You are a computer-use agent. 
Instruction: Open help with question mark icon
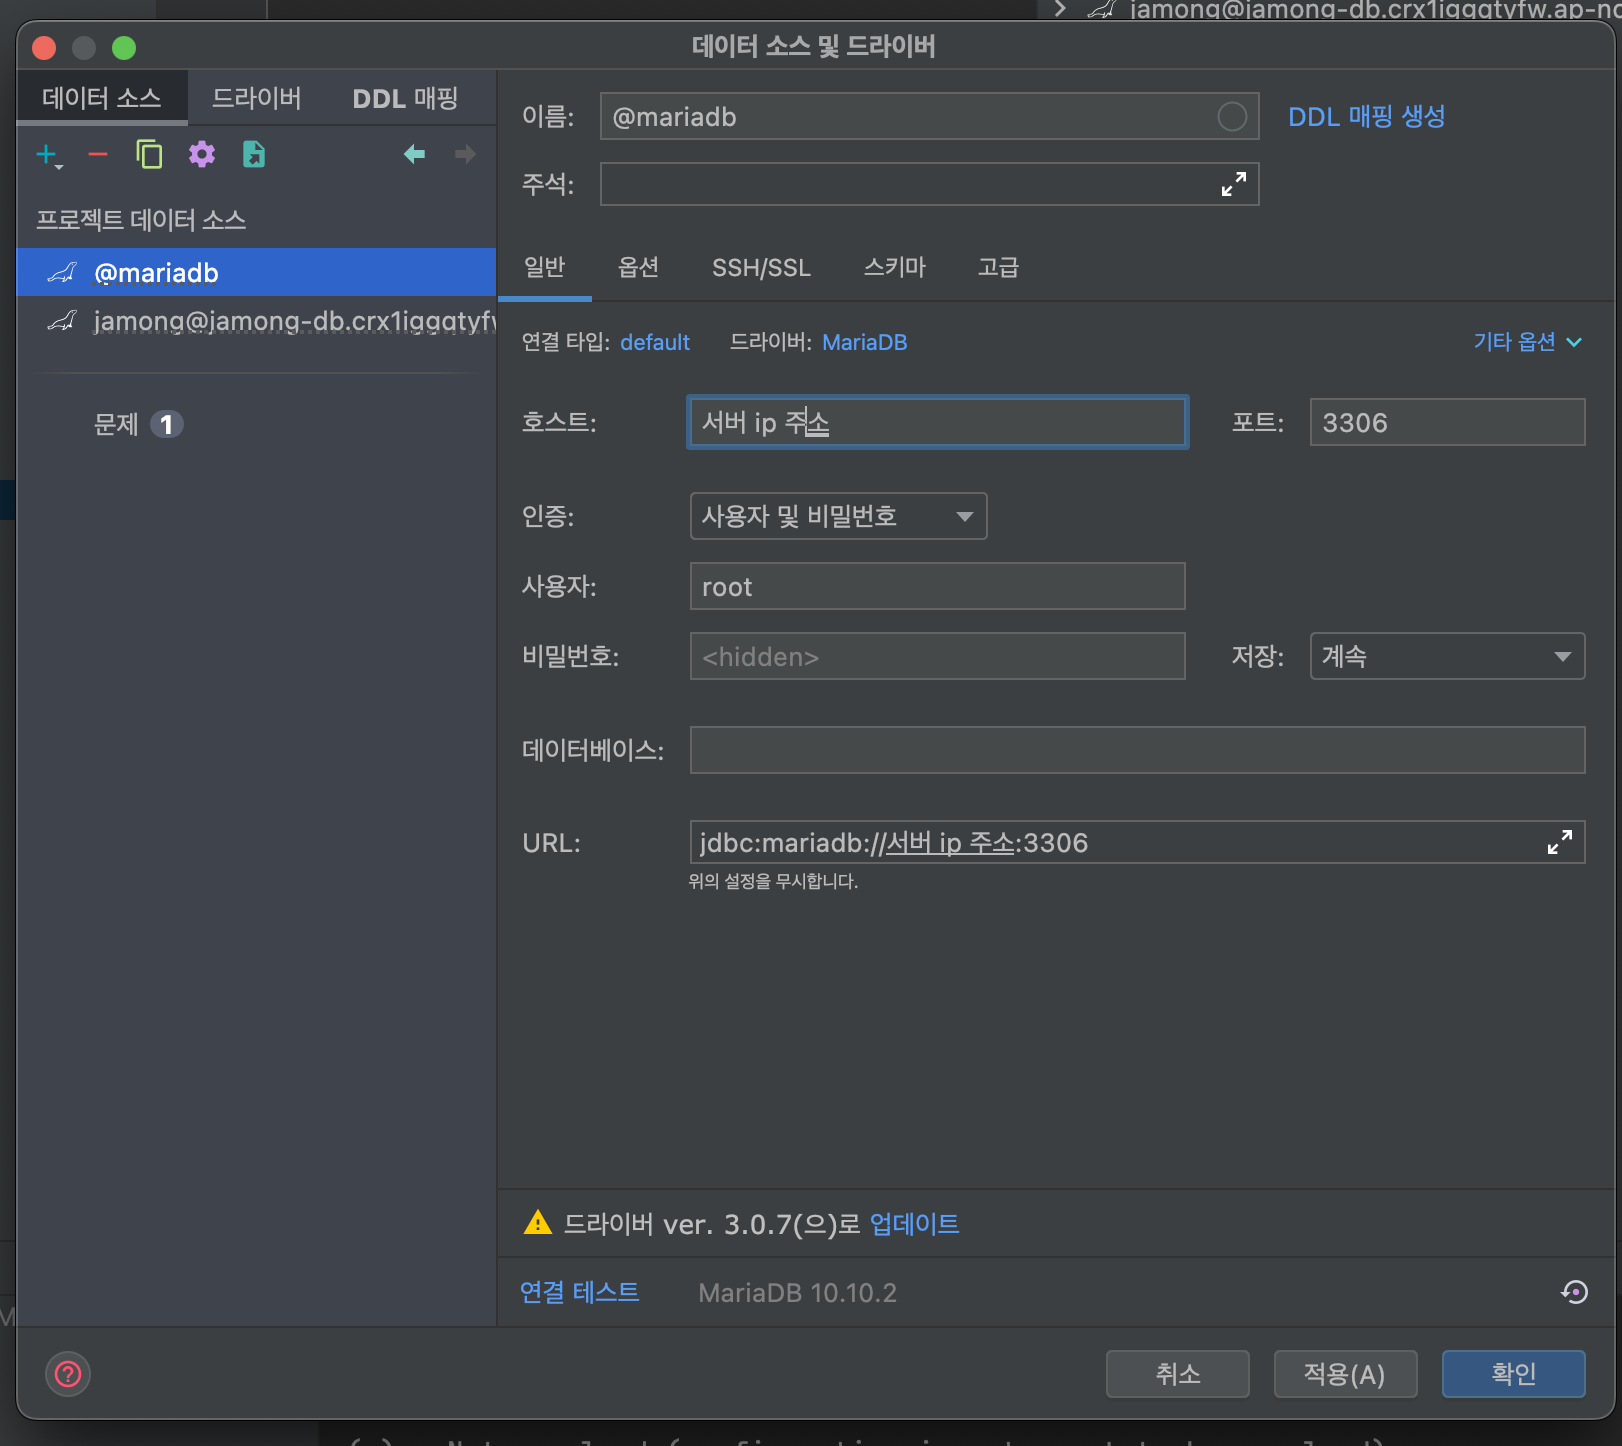click(68, 1374)
